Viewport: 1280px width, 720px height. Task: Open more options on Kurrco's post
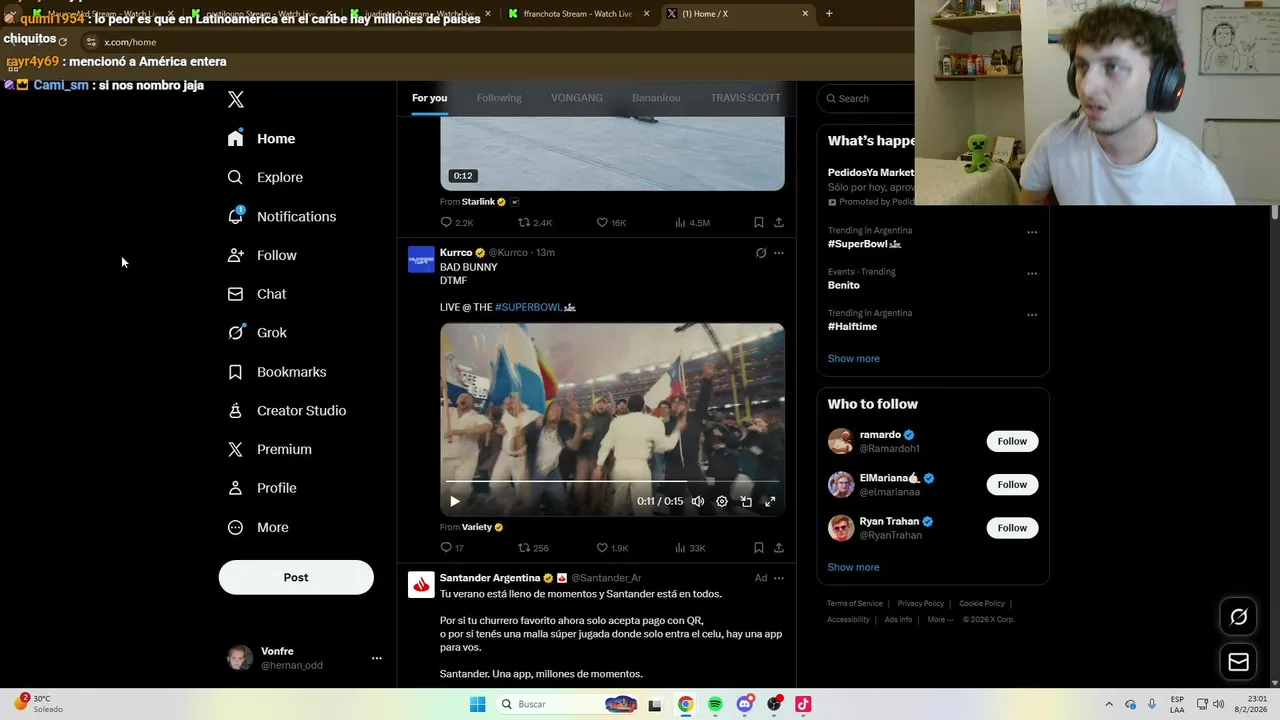point(779,253)
